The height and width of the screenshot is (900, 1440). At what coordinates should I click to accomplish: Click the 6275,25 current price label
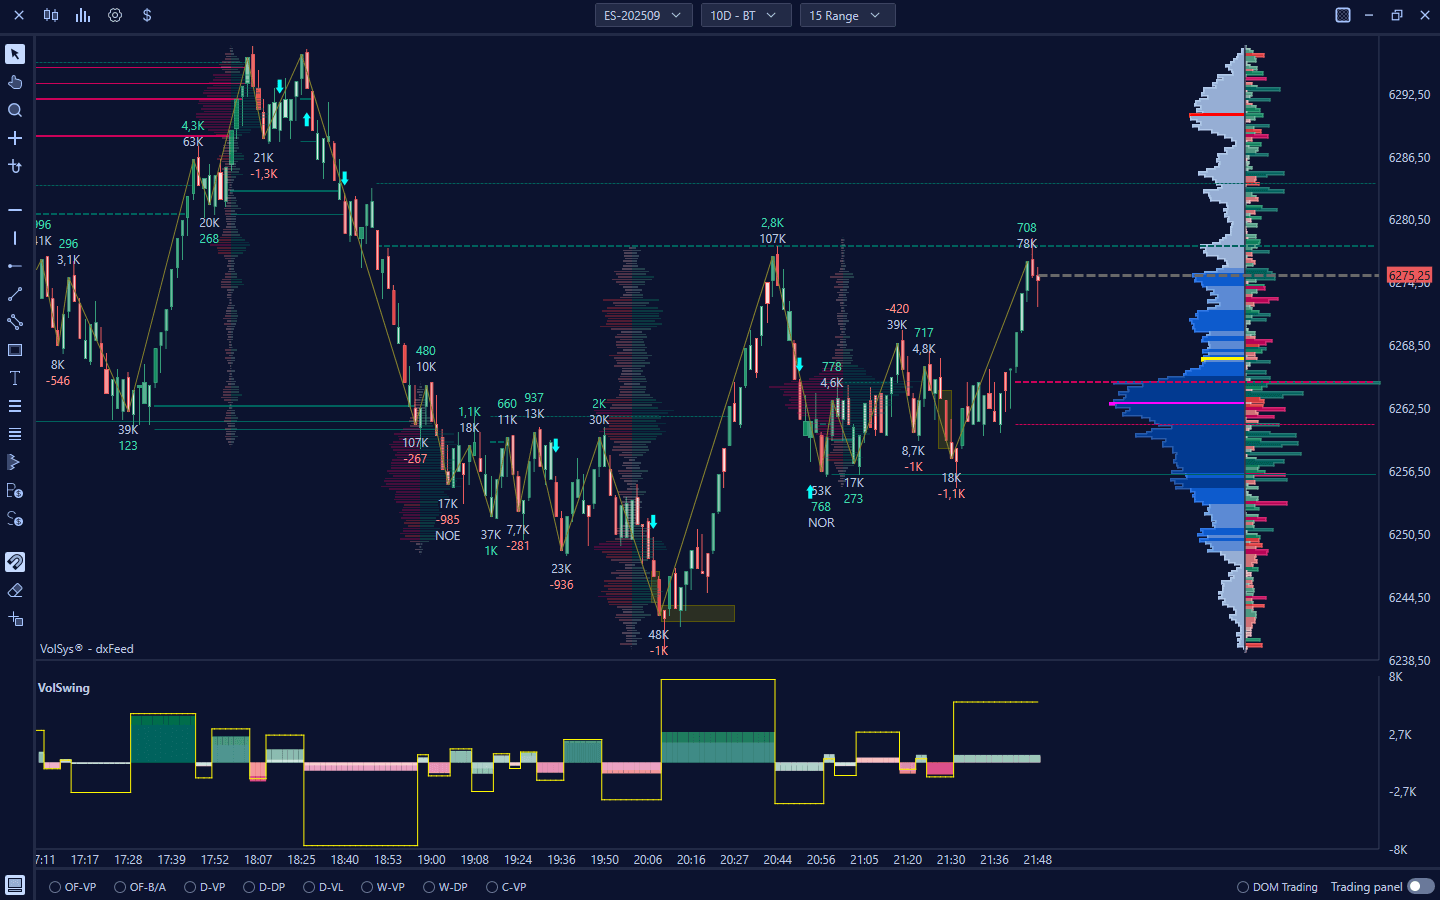tap(1409, 275)
